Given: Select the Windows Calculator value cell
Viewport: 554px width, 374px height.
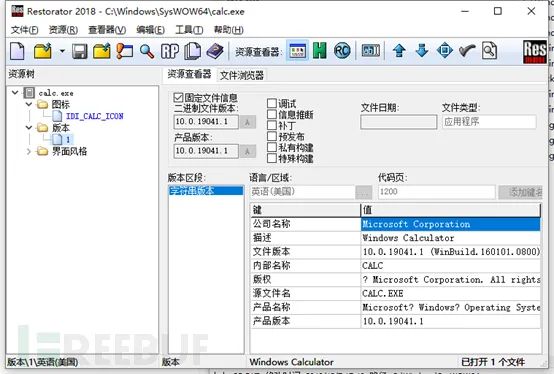Looking at the screenshot, I should [x=450, y=238].
